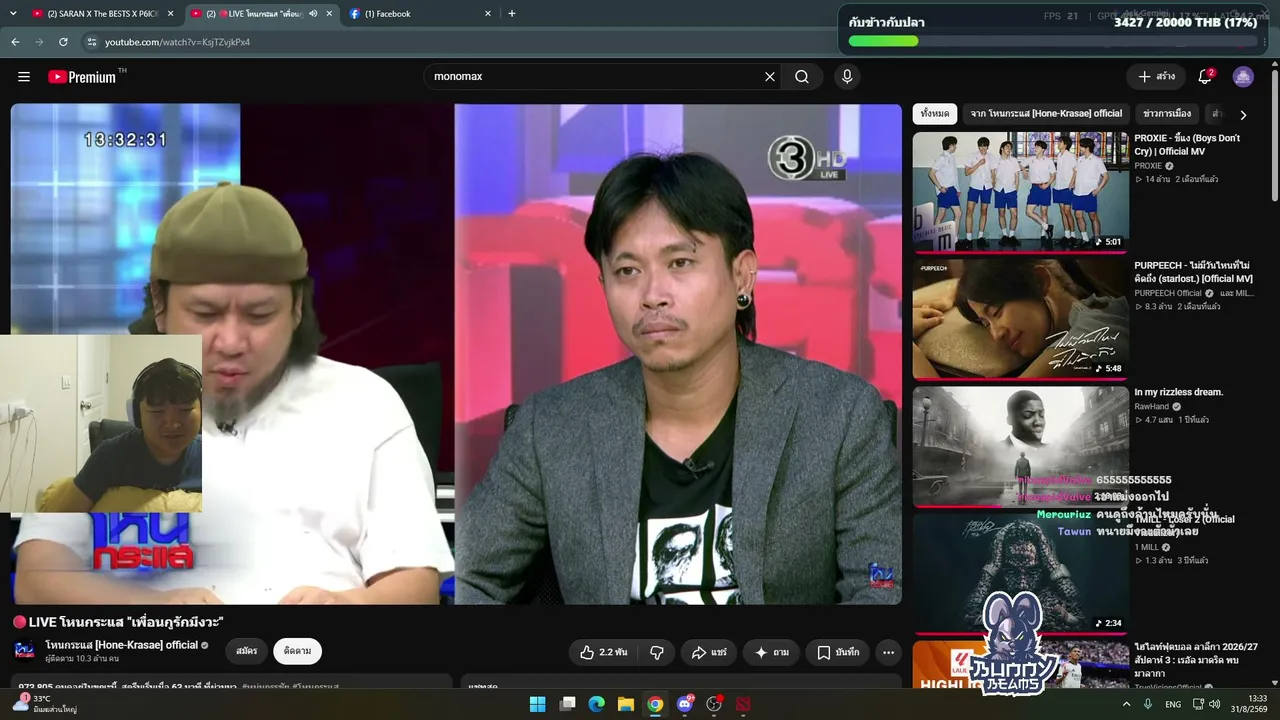Viewport: 1280px width, 720px height.
Task: Open the 33°C weather widget
Action: tap(44, 704)
